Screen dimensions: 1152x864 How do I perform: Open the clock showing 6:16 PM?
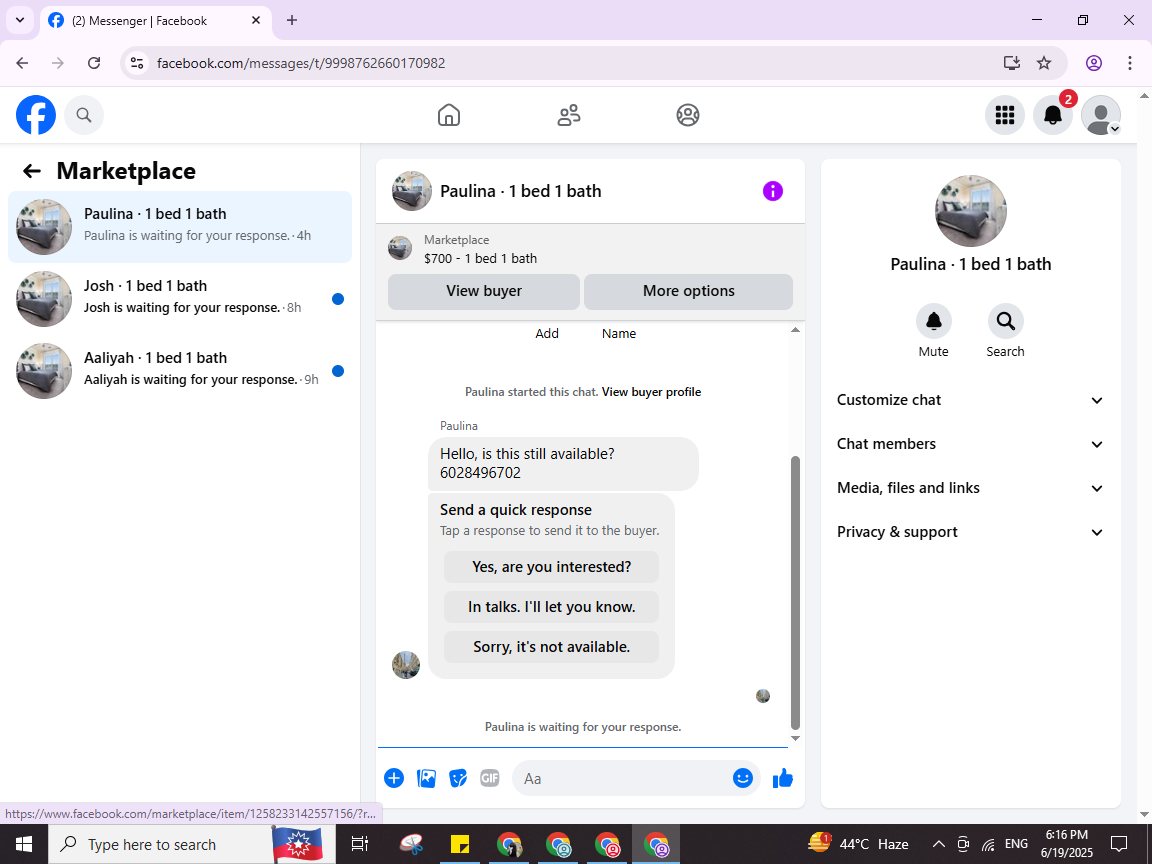click(1067, 844)
